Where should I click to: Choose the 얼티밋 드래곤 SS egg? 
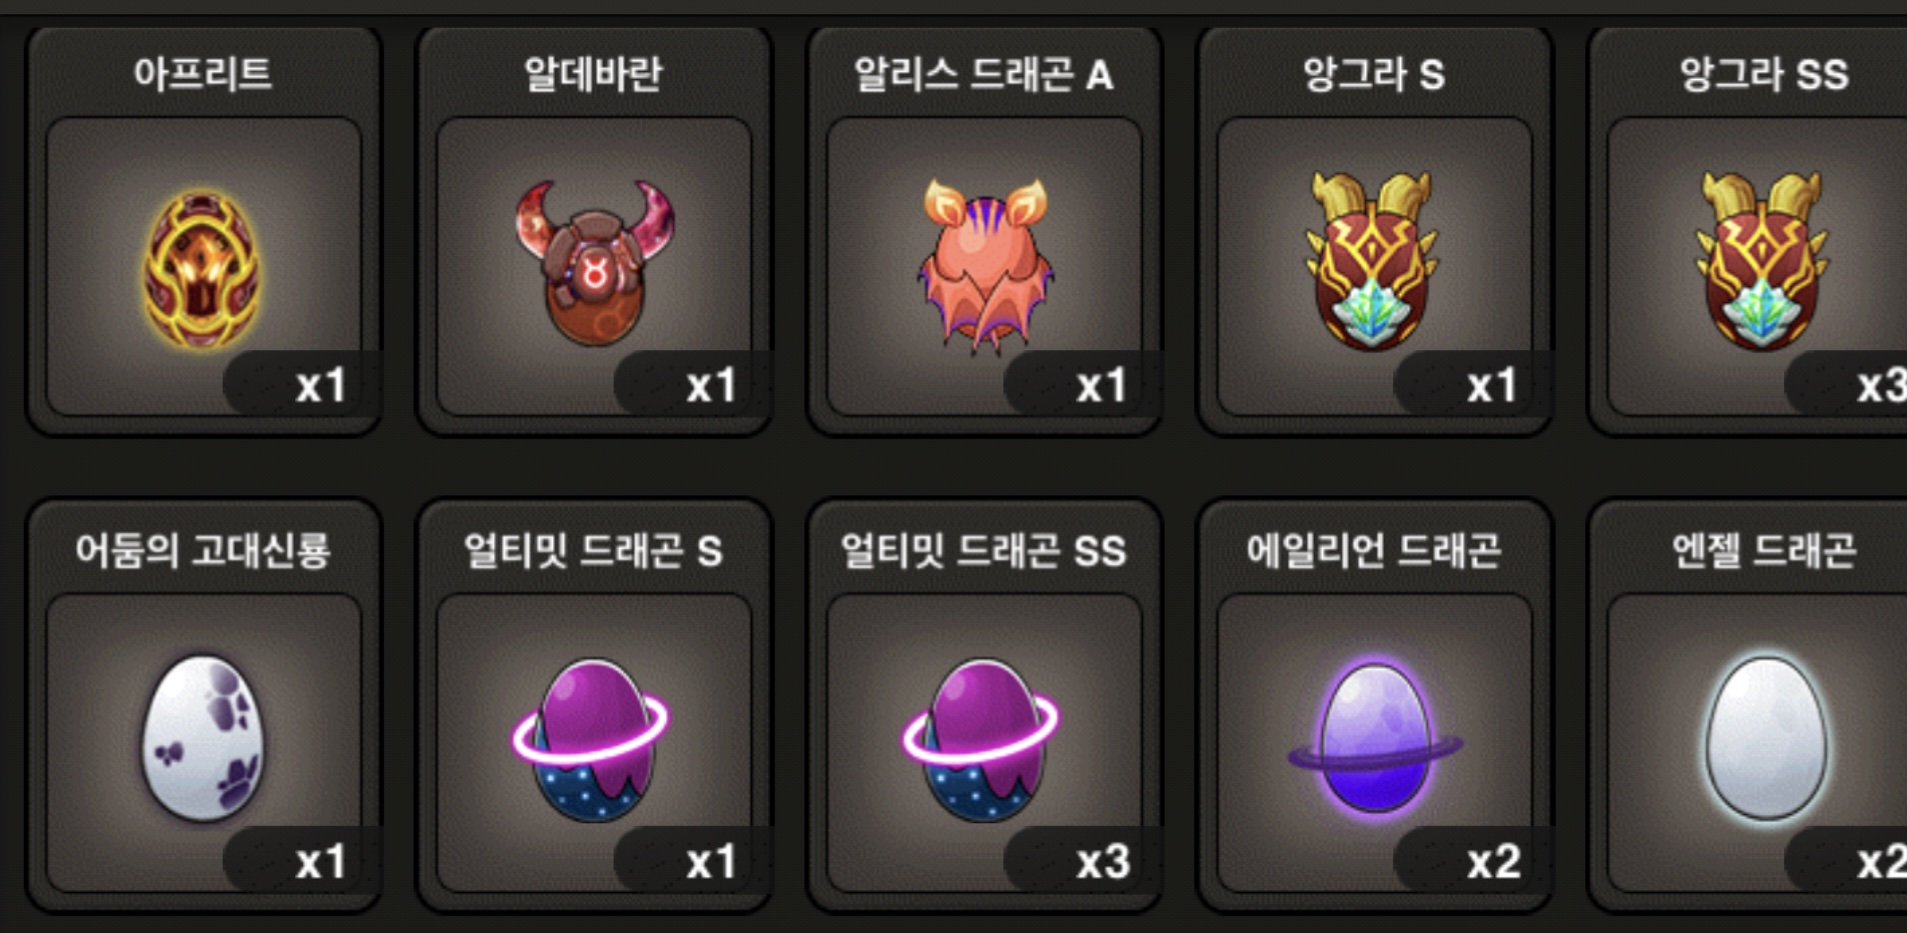(x=982, y=740)
